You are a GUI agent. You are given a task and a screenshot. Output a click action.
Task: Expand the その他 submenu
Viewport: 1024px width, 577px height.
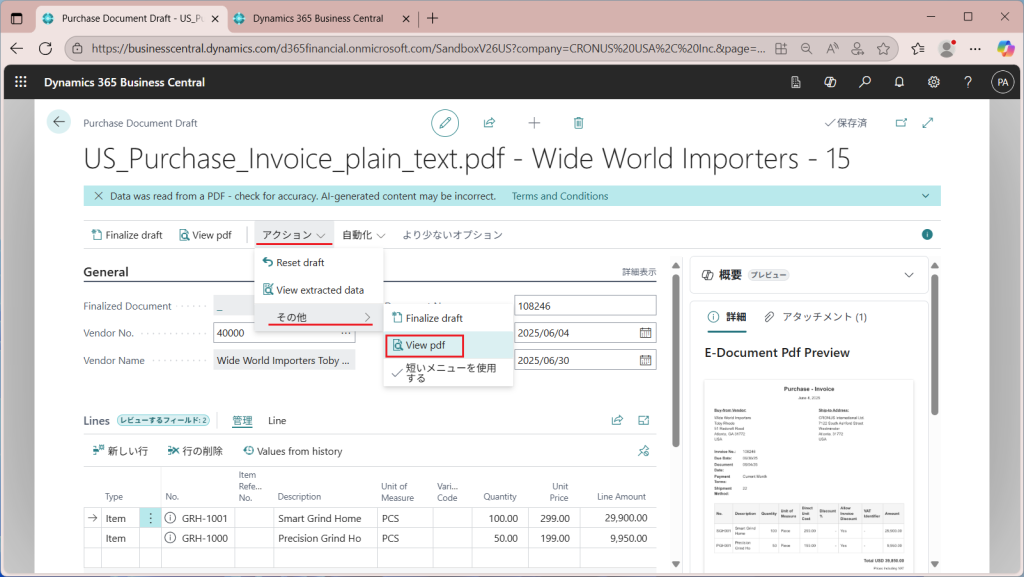pyautogui.click(x=319, y=317)
